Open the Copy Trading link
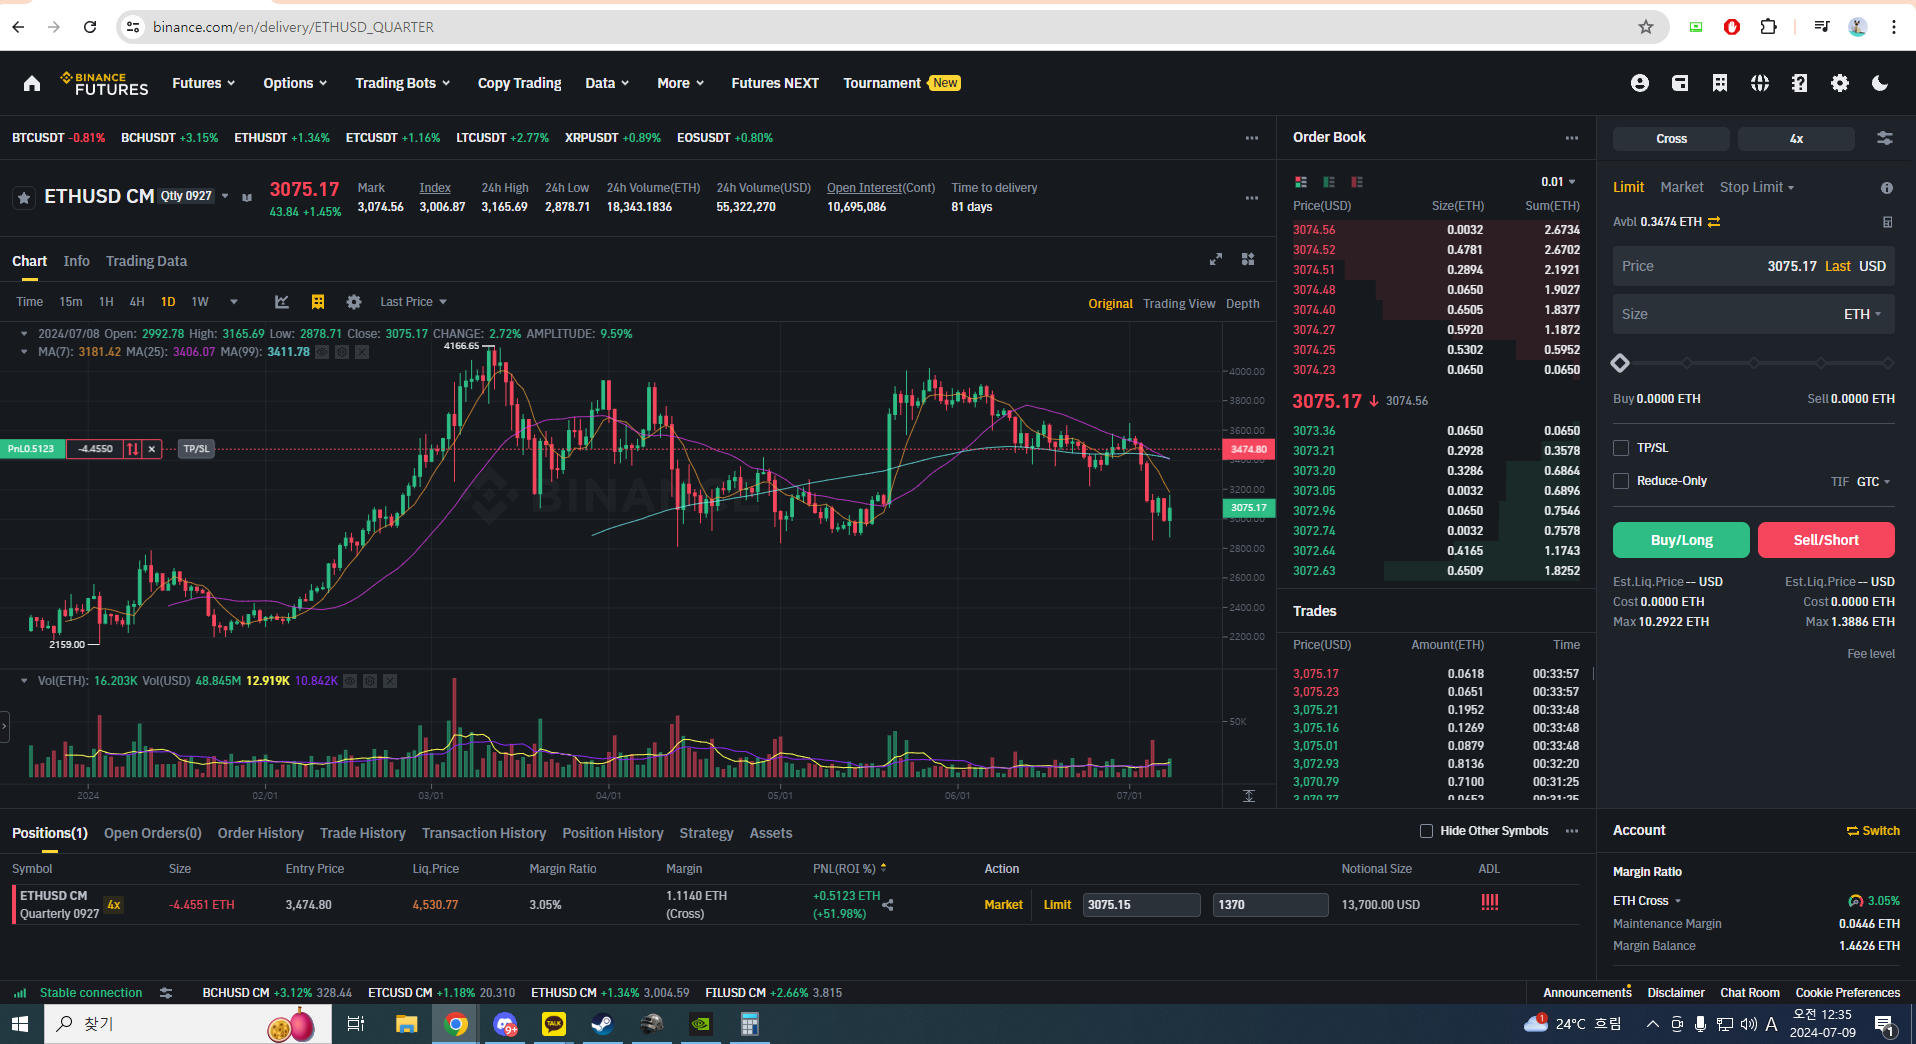This screenshot has height=1044, width=1916. [x=519, y=83]
